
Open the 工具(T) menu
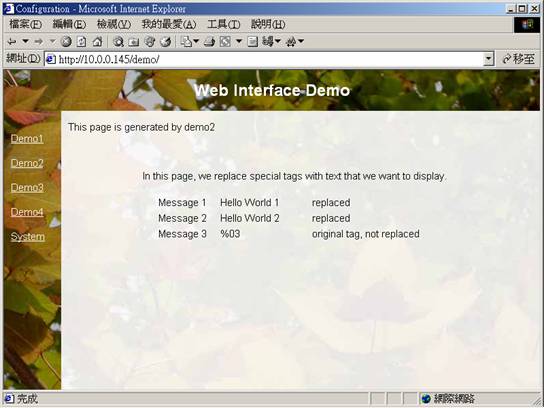(224, 24)
